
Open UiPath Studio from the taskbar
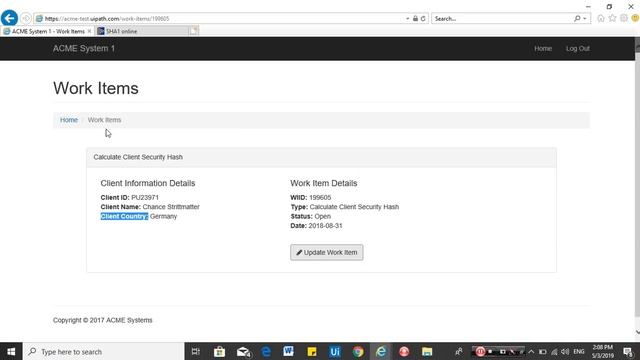pyautogui.click(x=335, y=351)
